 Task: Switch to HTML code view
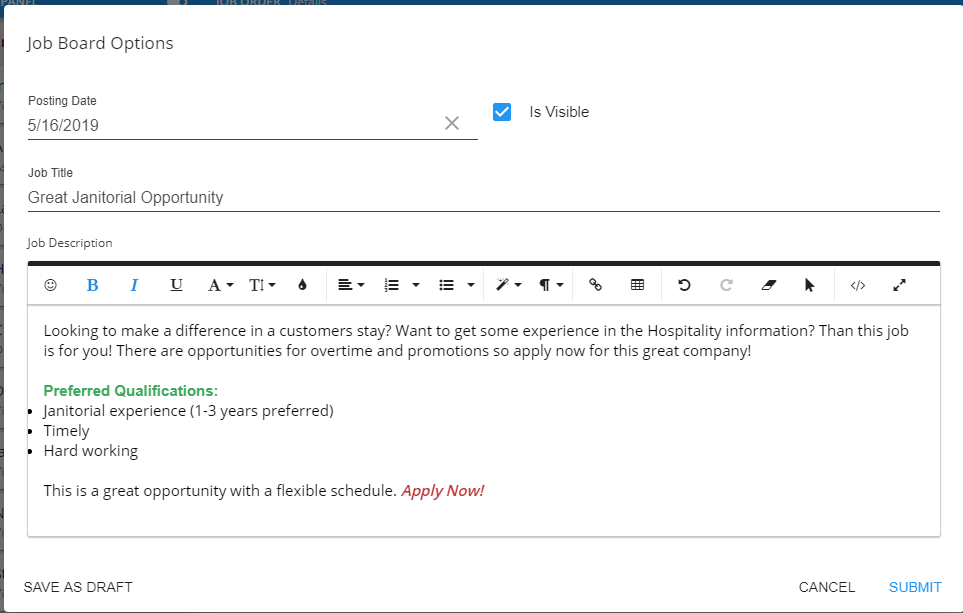[x=858, y=285]
